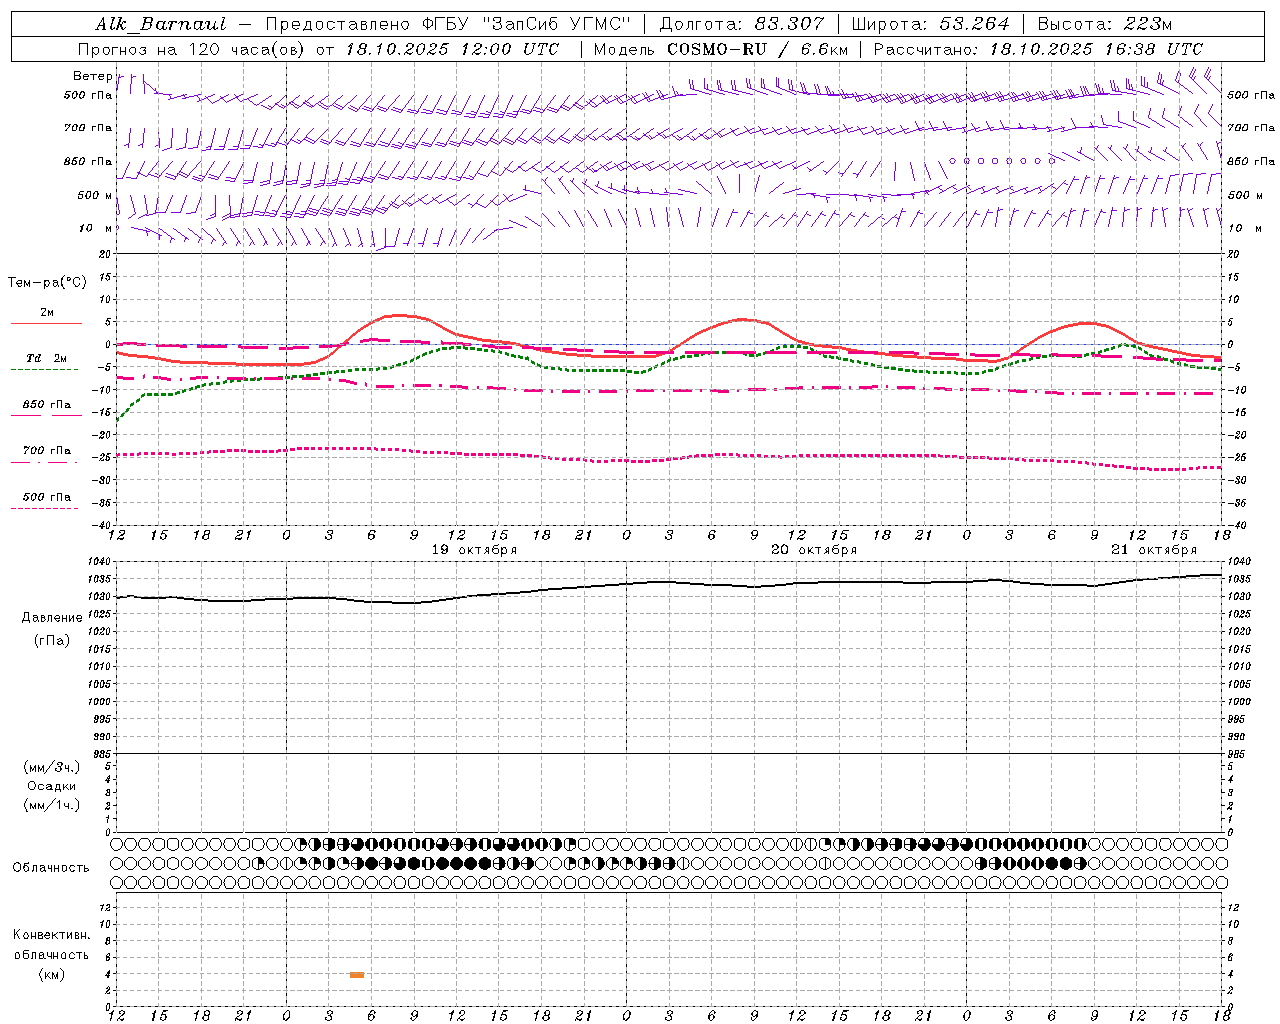Screen dimensions: 1280x1024
Task: Select the text Прогноз на 120 часа(ов)
Action: [x=192, y=49]
